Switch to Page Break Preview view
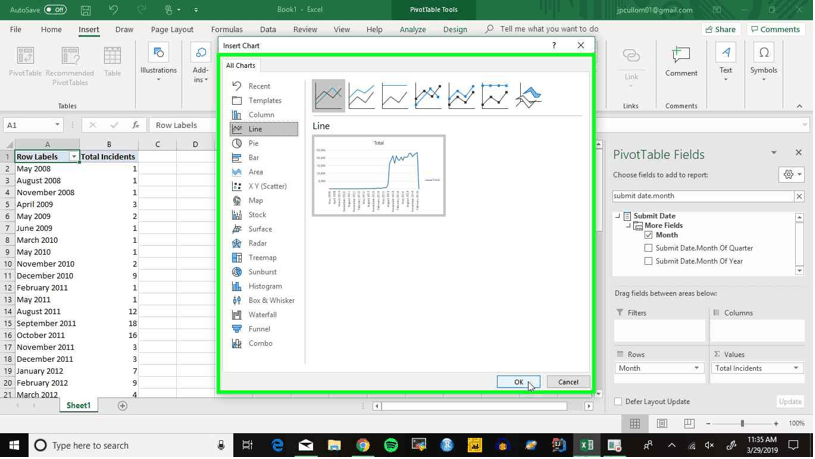Screen dimensions: 815x459 click(689, 424)
